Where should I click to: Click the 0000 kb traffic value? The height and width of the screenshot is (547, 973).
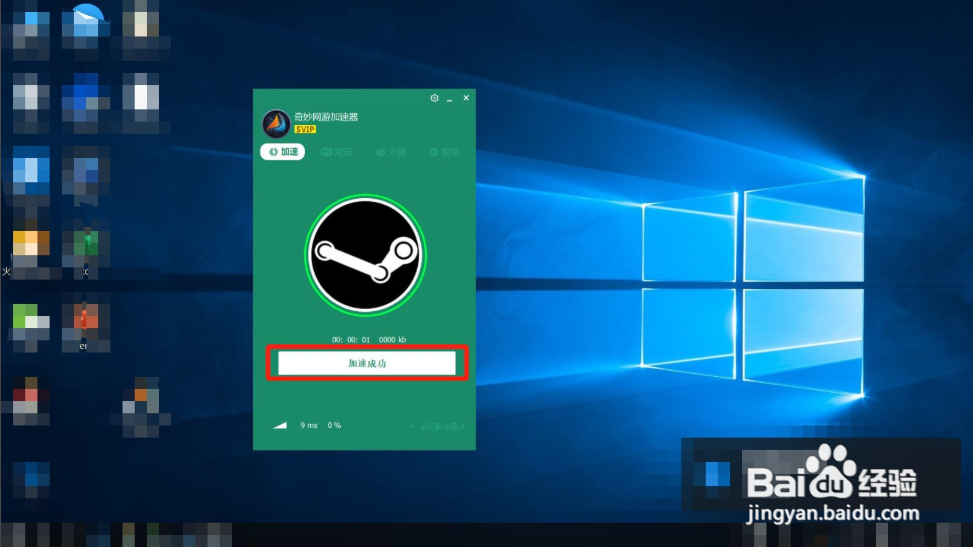click(392, 340)
